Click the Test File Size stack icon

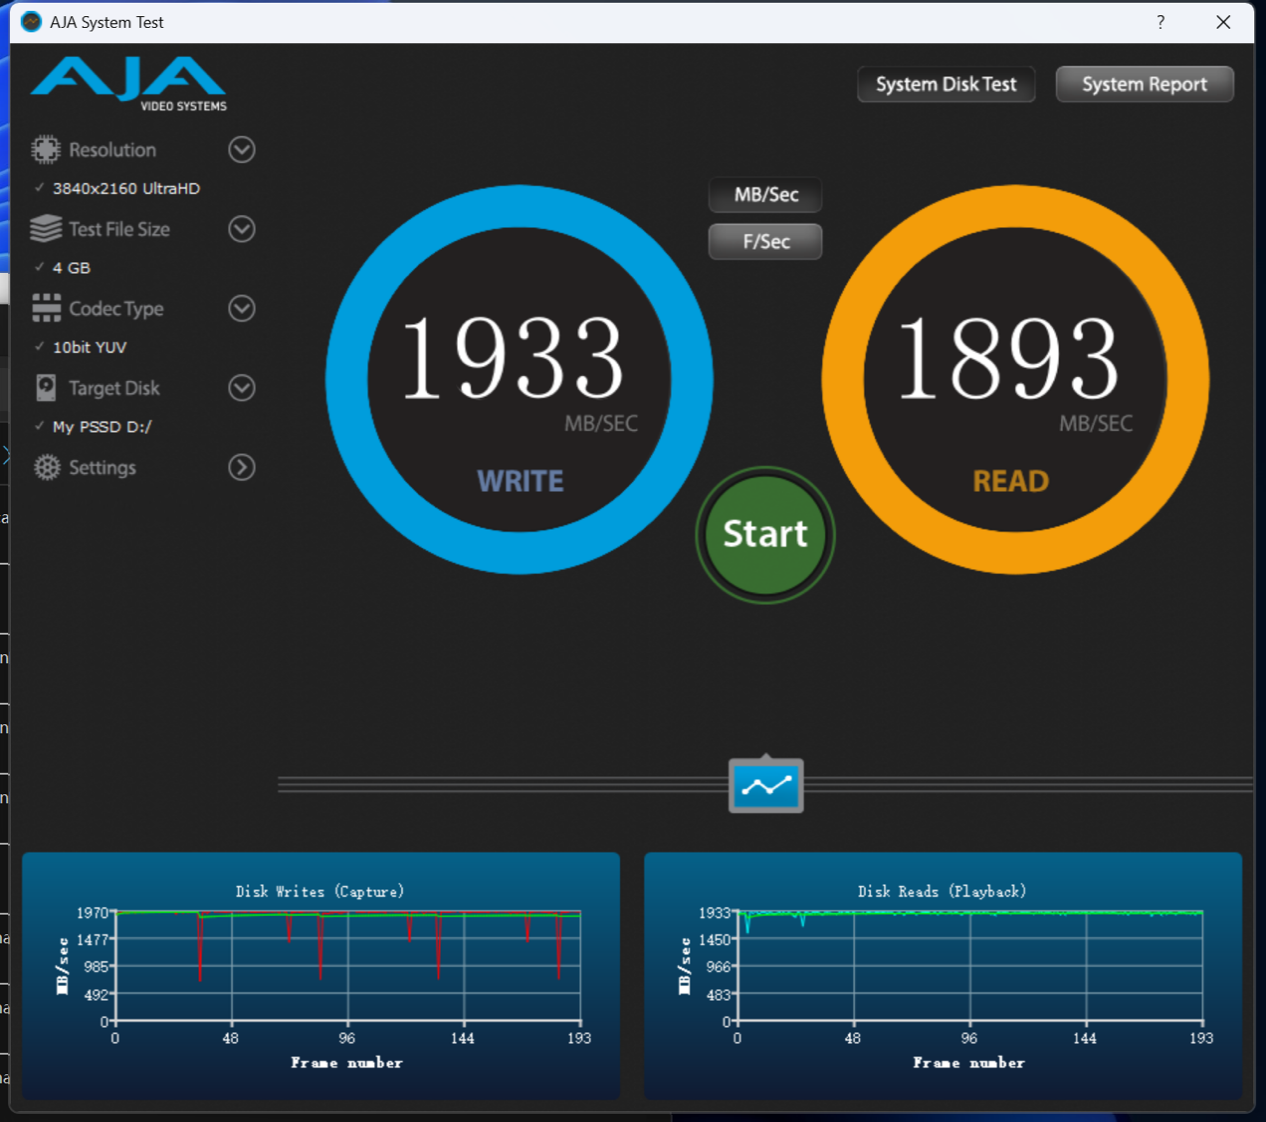[45, 229]
